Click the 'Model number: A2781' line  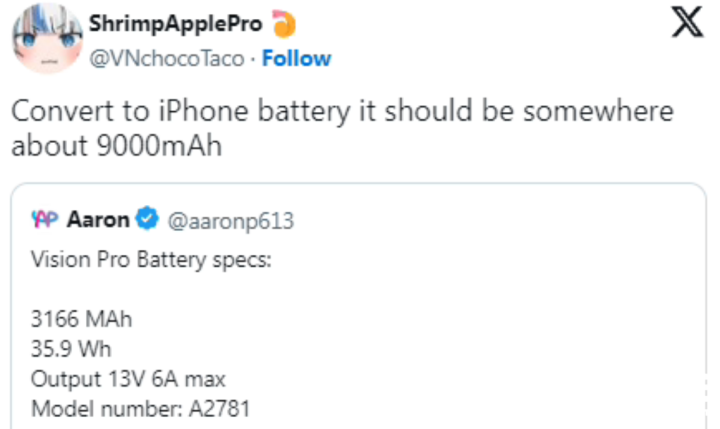[x=137, y=408]
